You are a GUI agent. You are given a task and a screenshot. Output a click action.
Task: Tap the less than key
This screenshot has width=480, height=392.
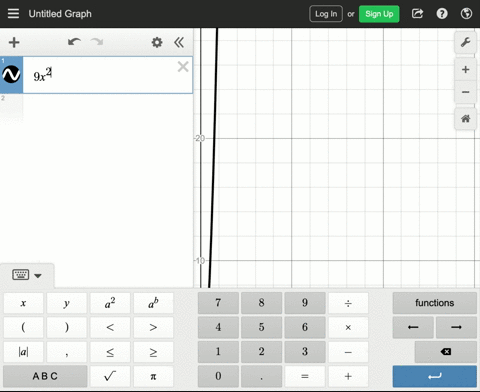[x=110, y=327]
